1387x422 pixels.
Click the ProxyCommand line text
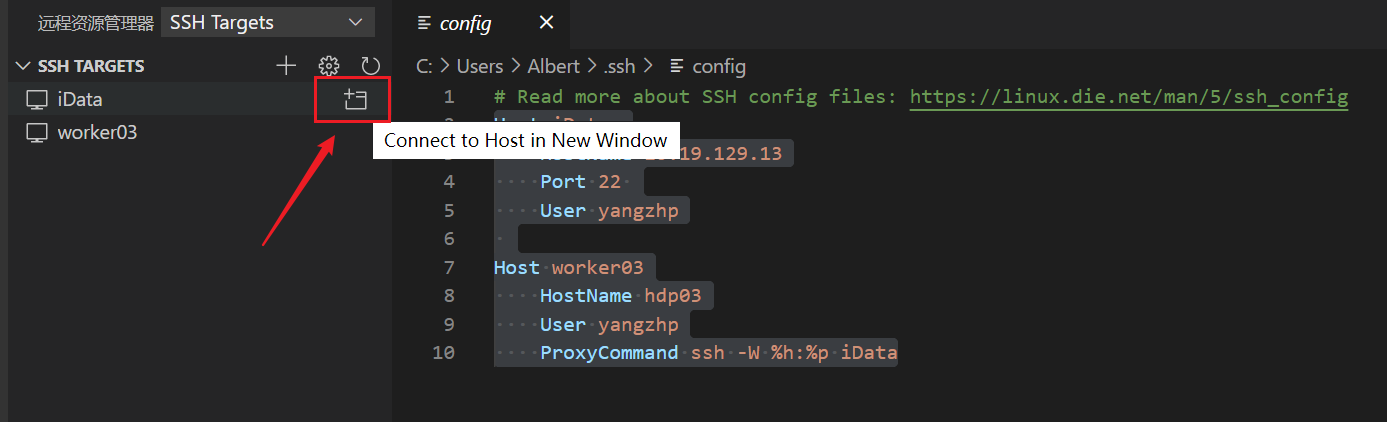point(719,352)
